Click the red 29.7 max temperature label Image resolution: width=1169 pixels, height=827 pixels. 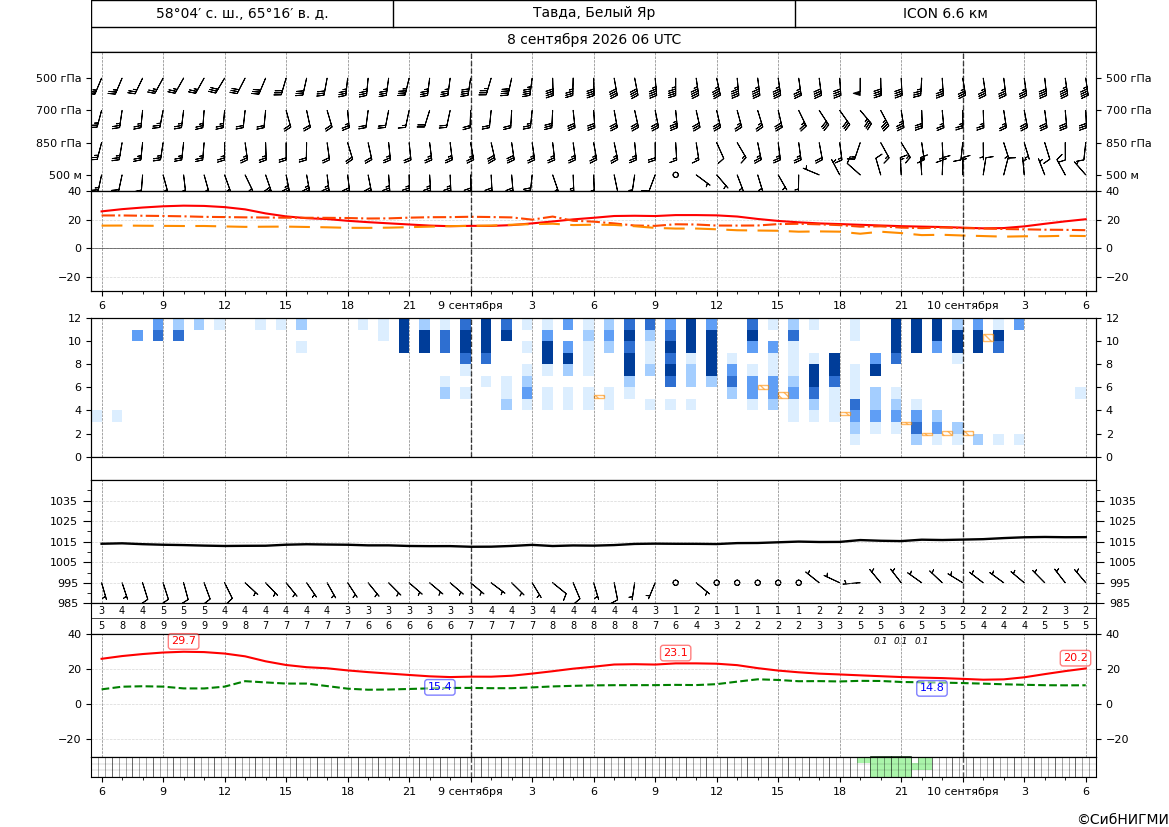[x=183, y=641]
